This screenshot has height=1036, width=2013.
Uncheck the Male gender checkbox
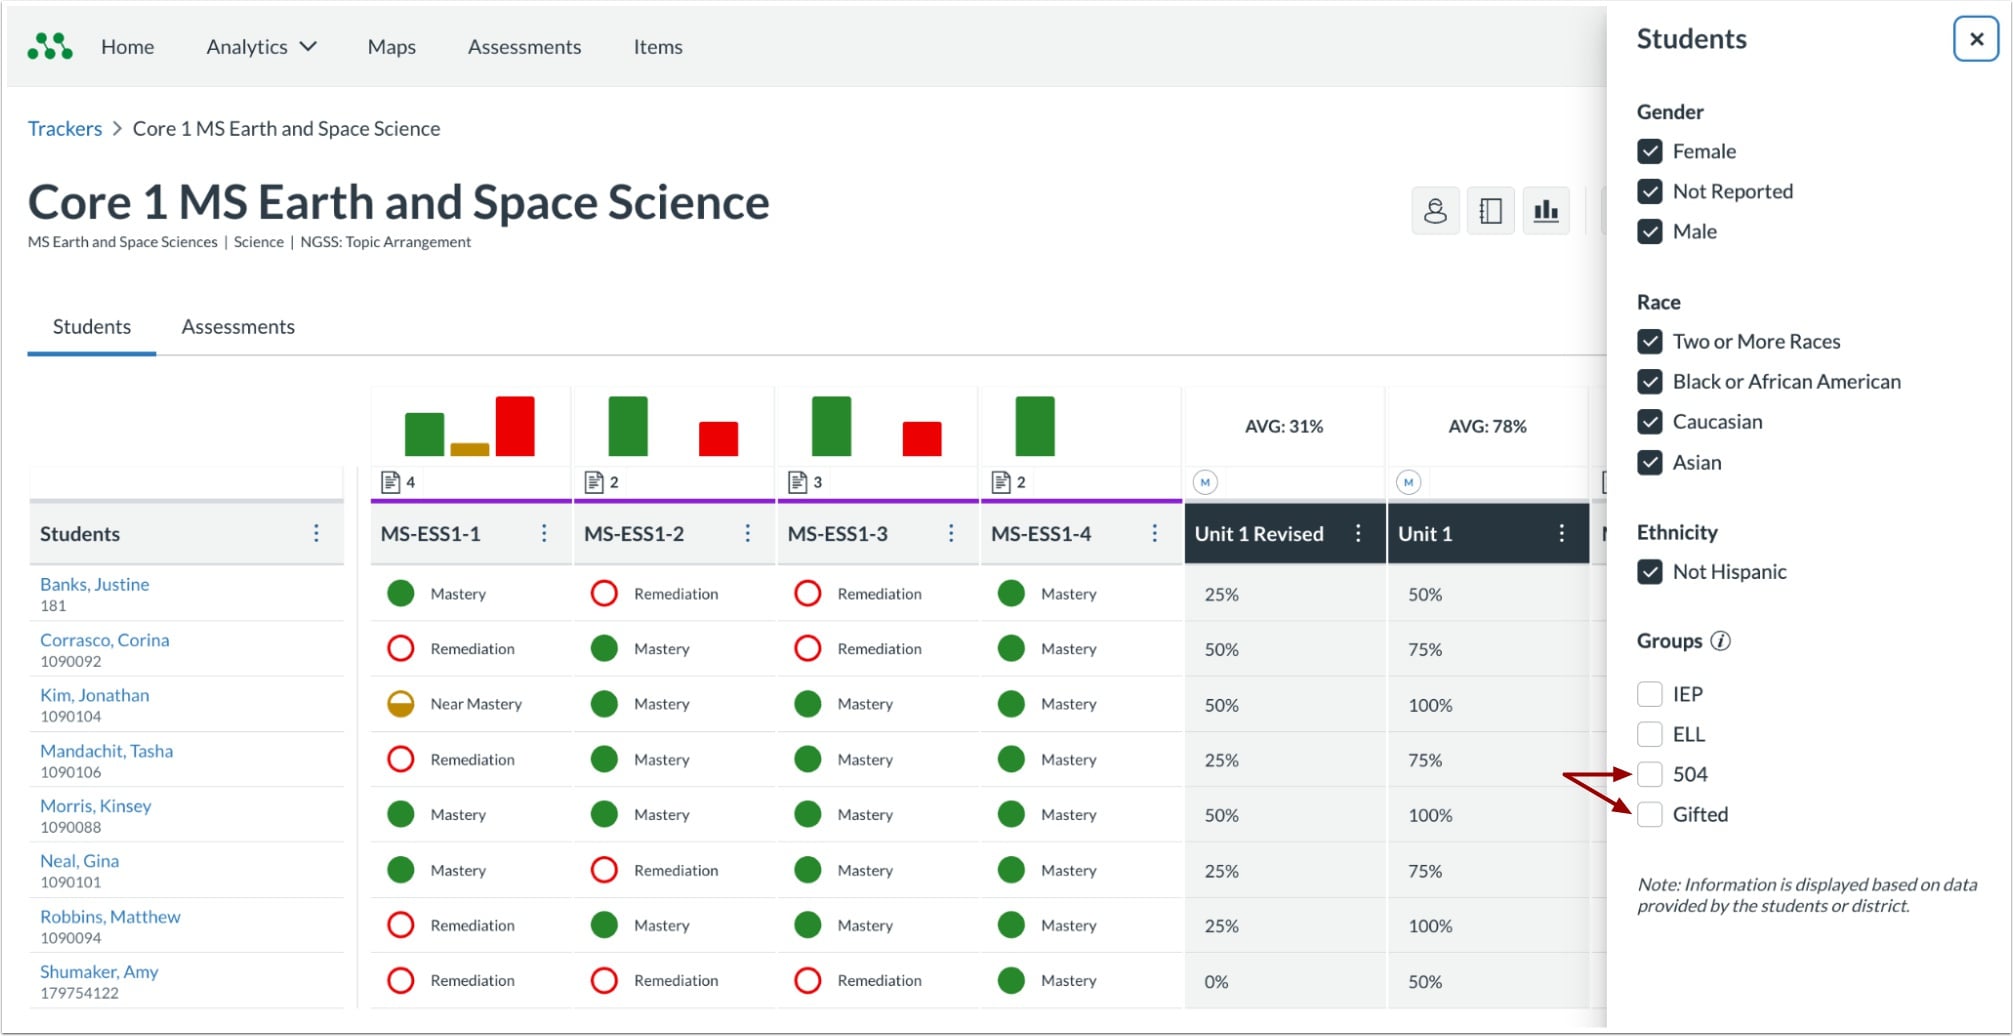(x=1650, y=231)
